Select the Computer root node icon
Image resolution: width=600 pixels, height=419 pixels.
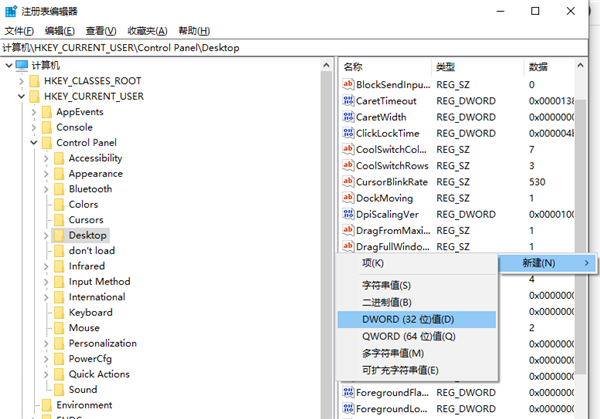click(x=22, y=65)
